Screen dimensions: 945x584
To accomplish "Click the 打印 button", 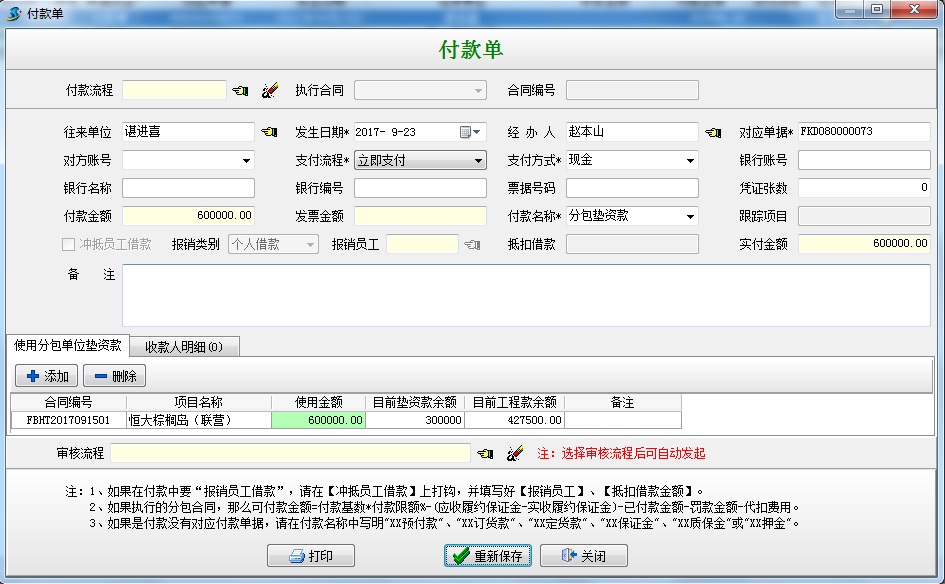I will coord(311,556).
